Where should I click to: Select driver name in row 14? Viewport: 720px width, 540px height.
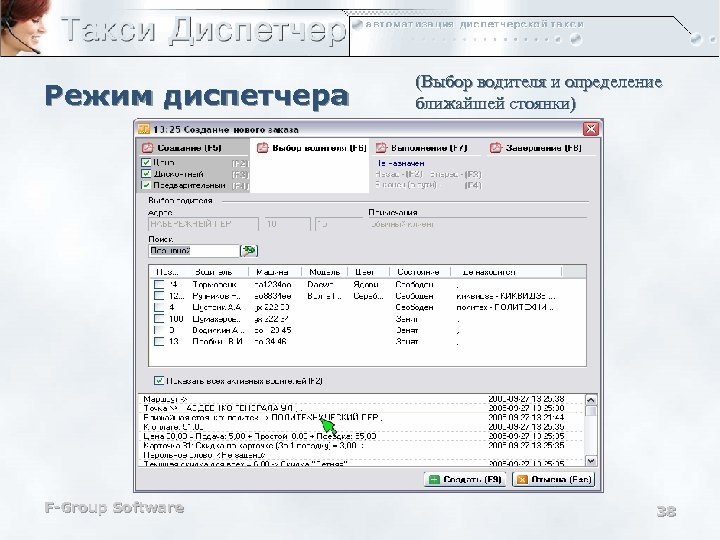coord(214,285)
